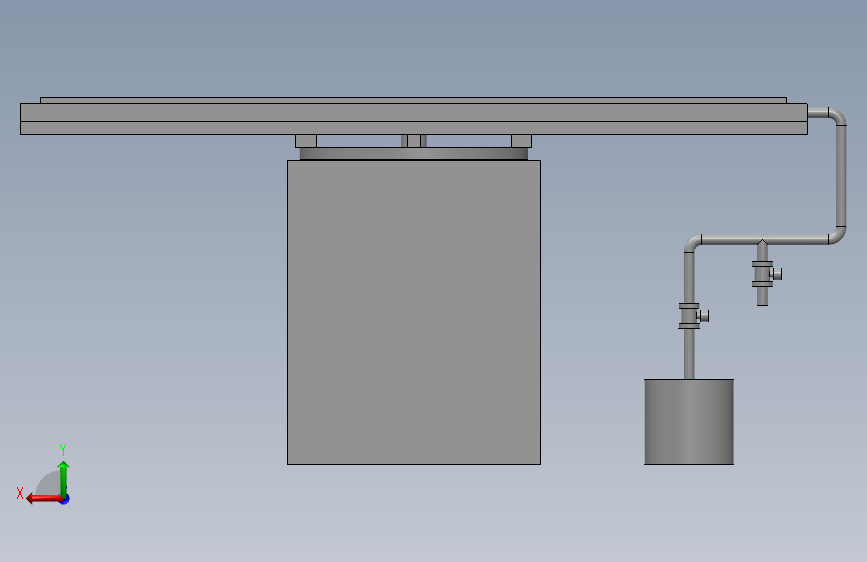Screen dimensions: 867x562
Task: Select the horizontal pipe between the two elbows
Action: point(765,240)
